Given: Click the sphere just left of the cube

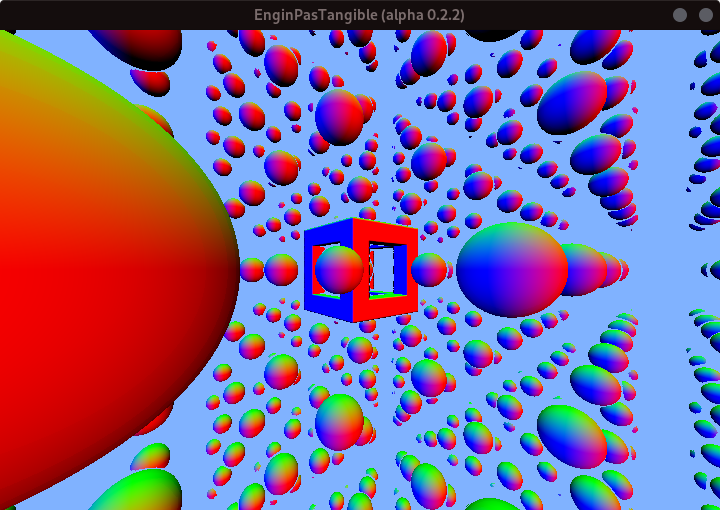Looking at the screenshot, I should (281, 270).
